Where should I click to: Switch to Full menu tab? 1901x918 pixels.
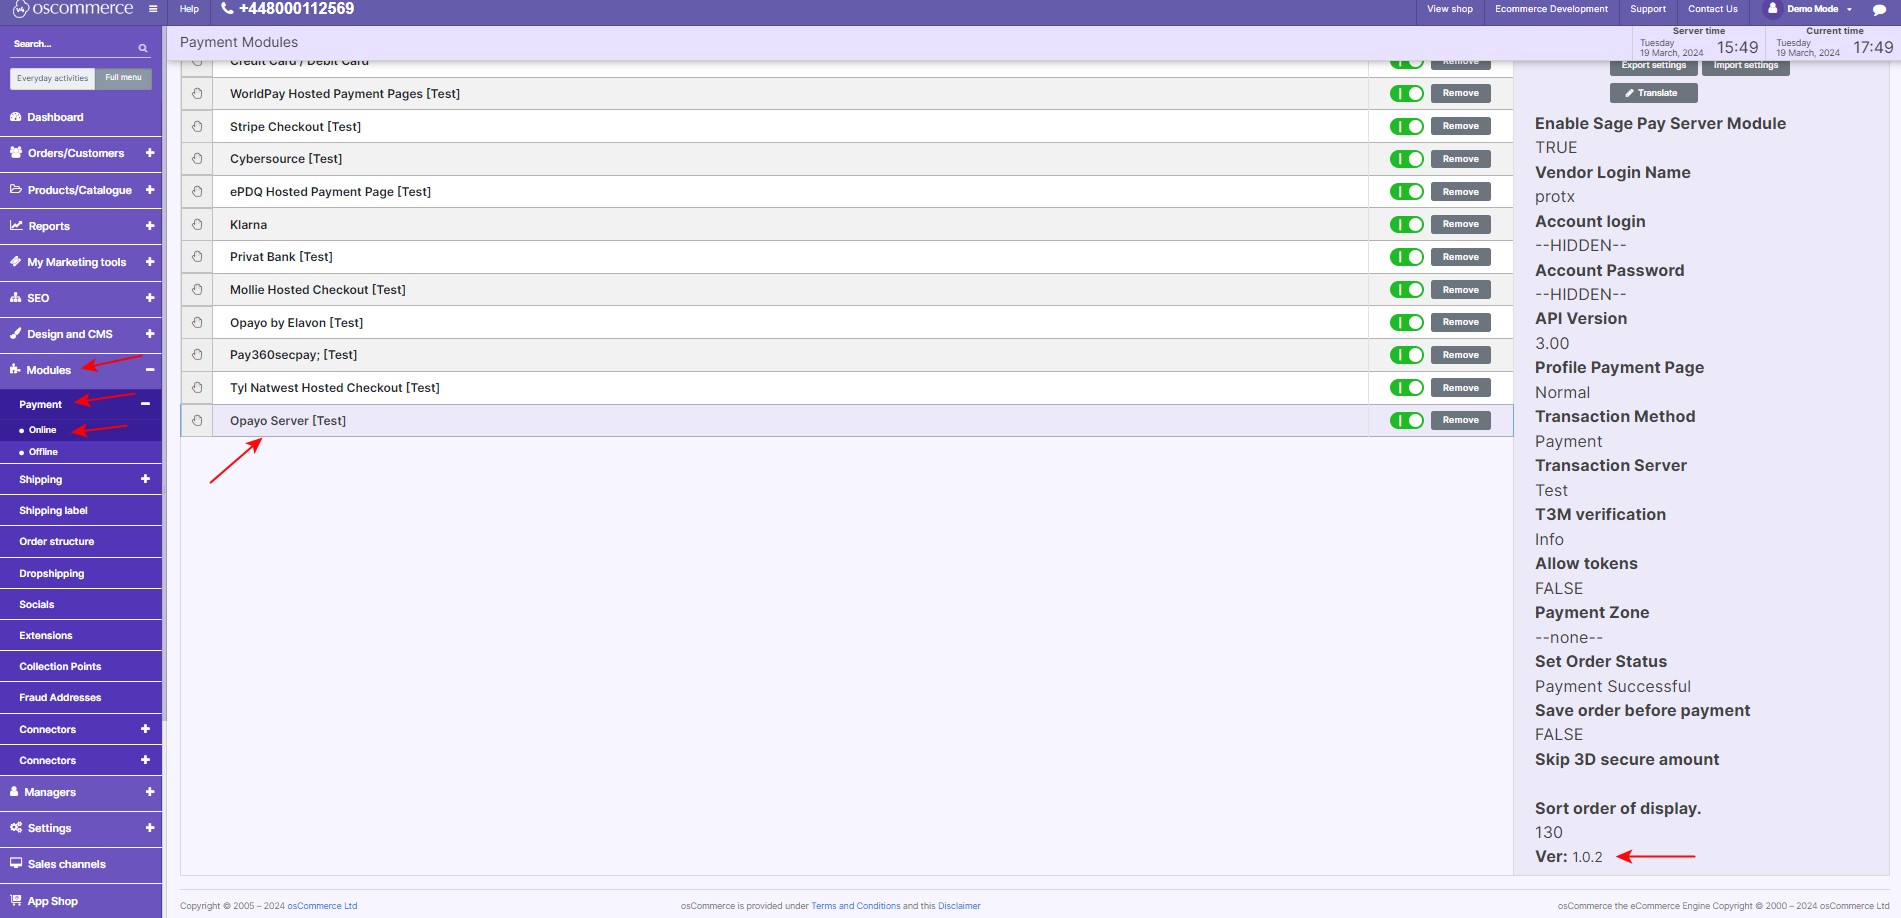(x=123, y=78)
